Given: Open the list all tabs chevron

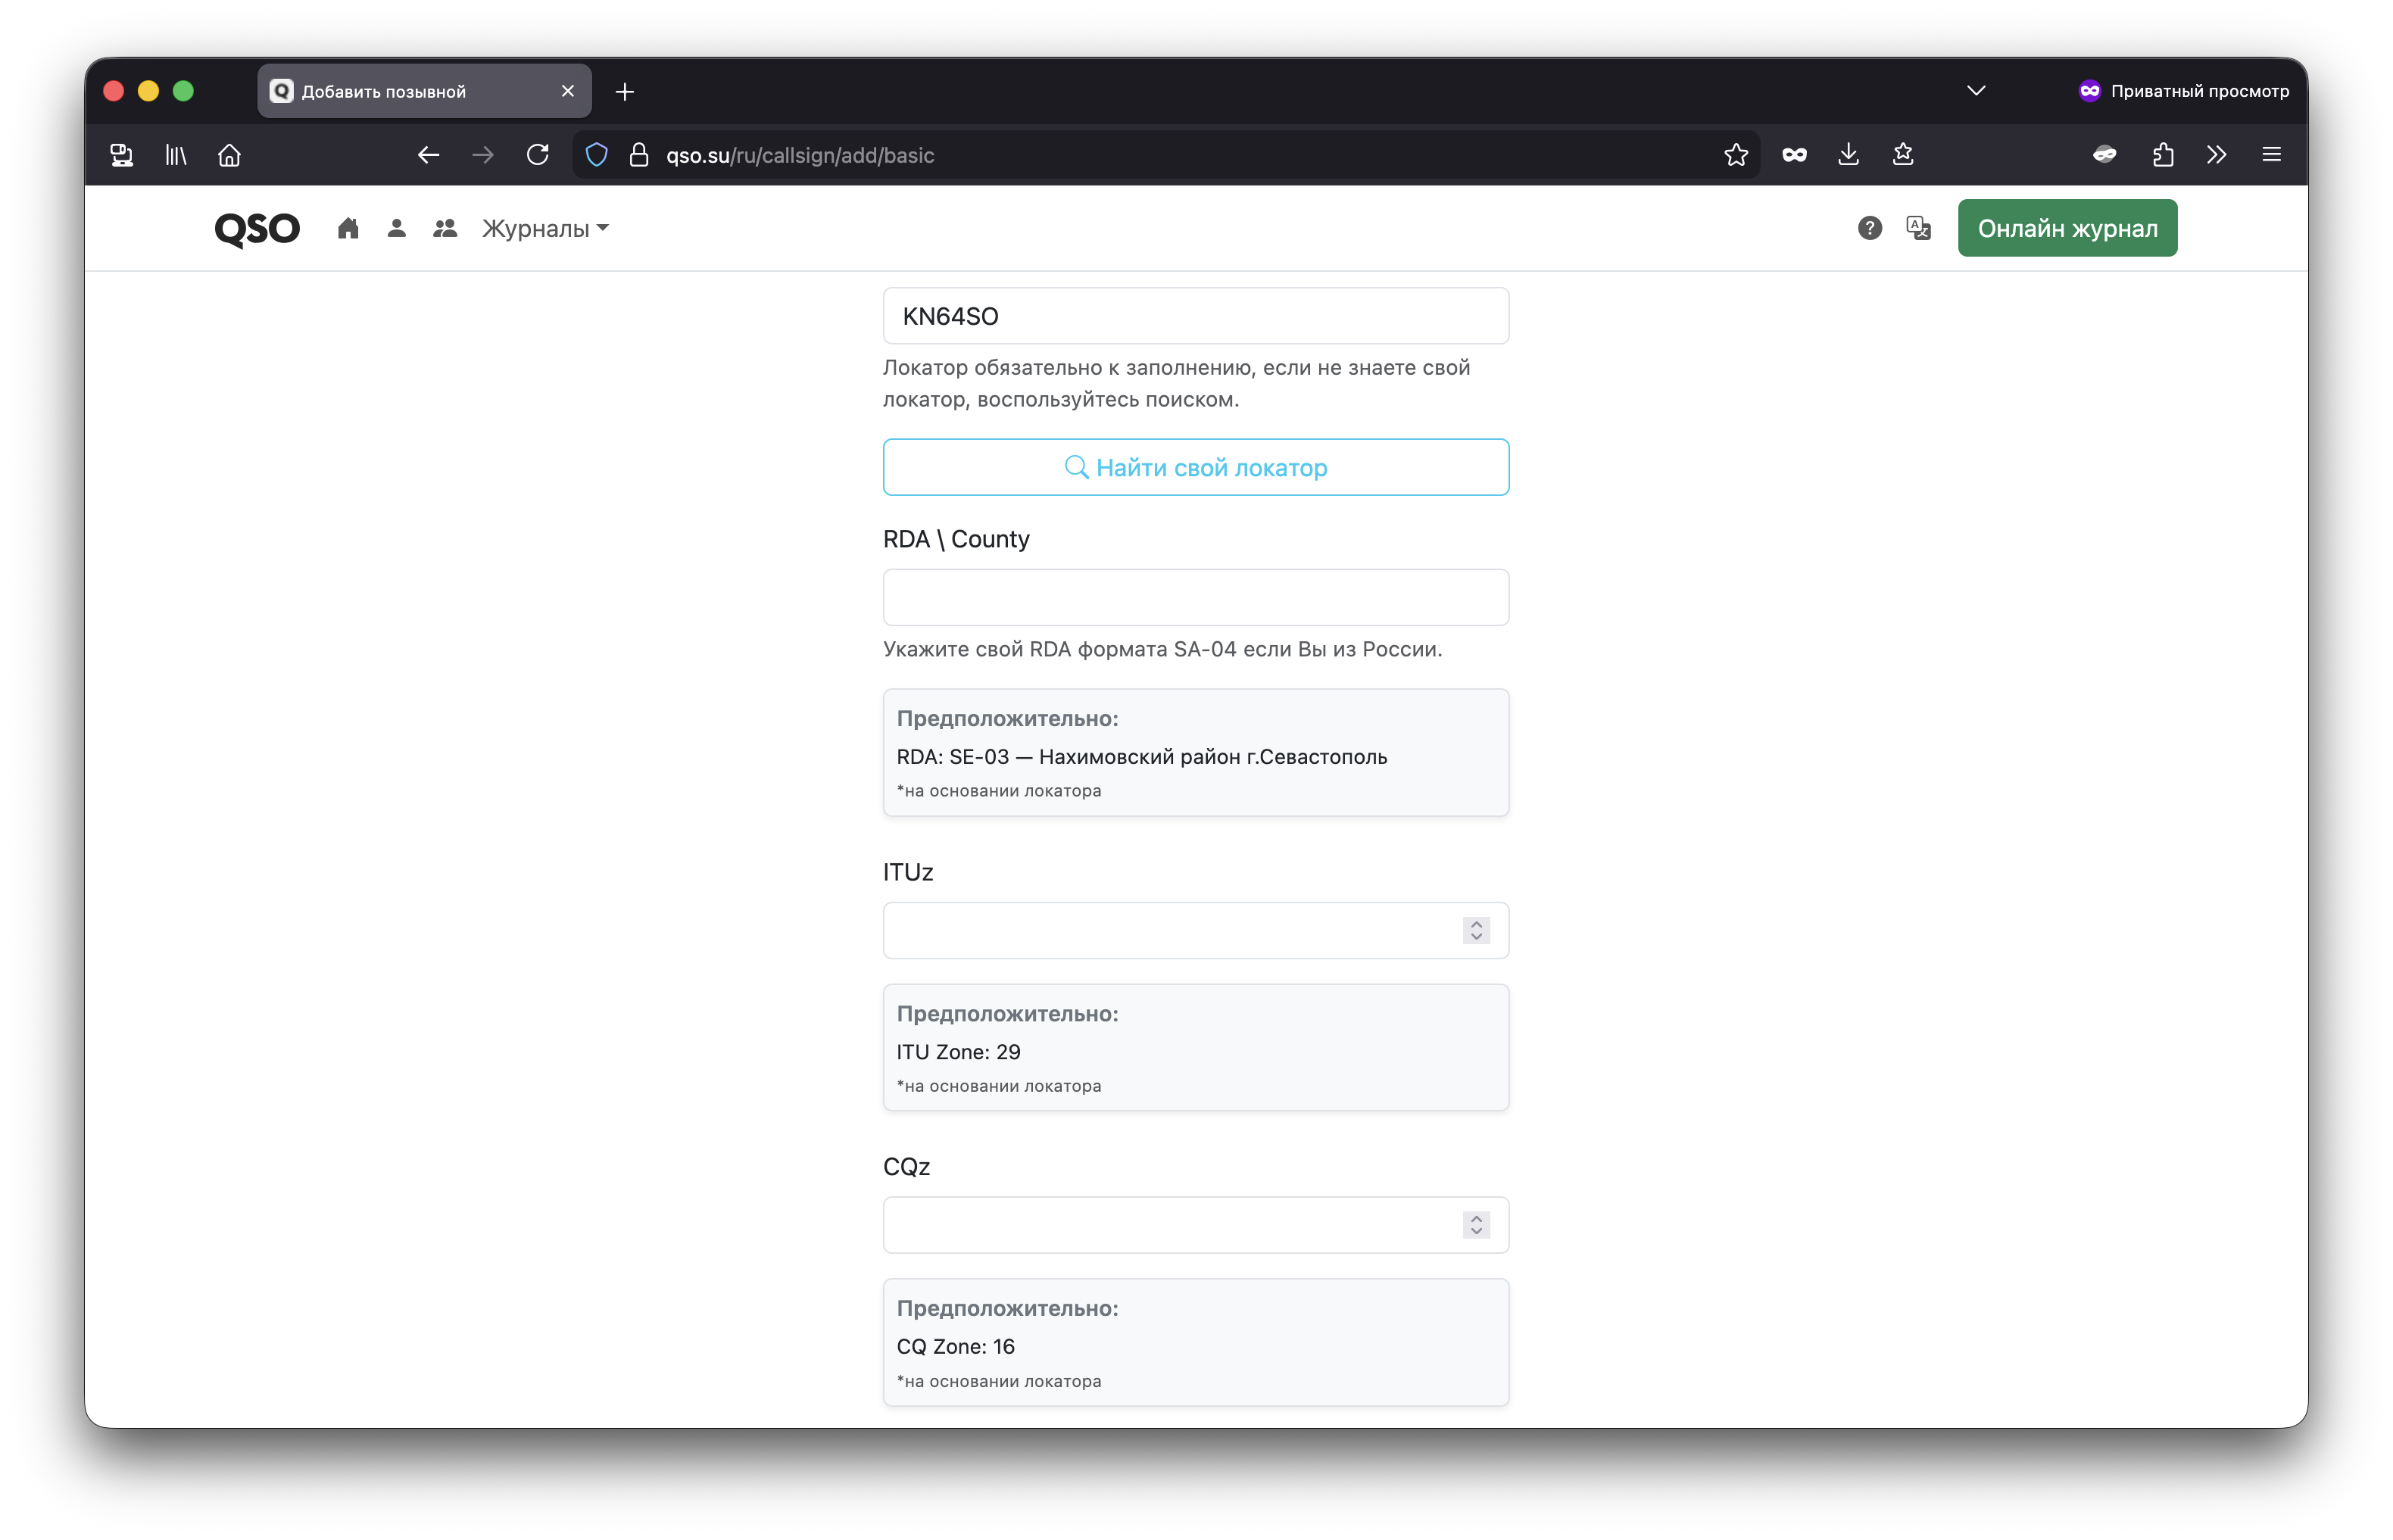Looking at the screenshot, I should (1976, 91).
